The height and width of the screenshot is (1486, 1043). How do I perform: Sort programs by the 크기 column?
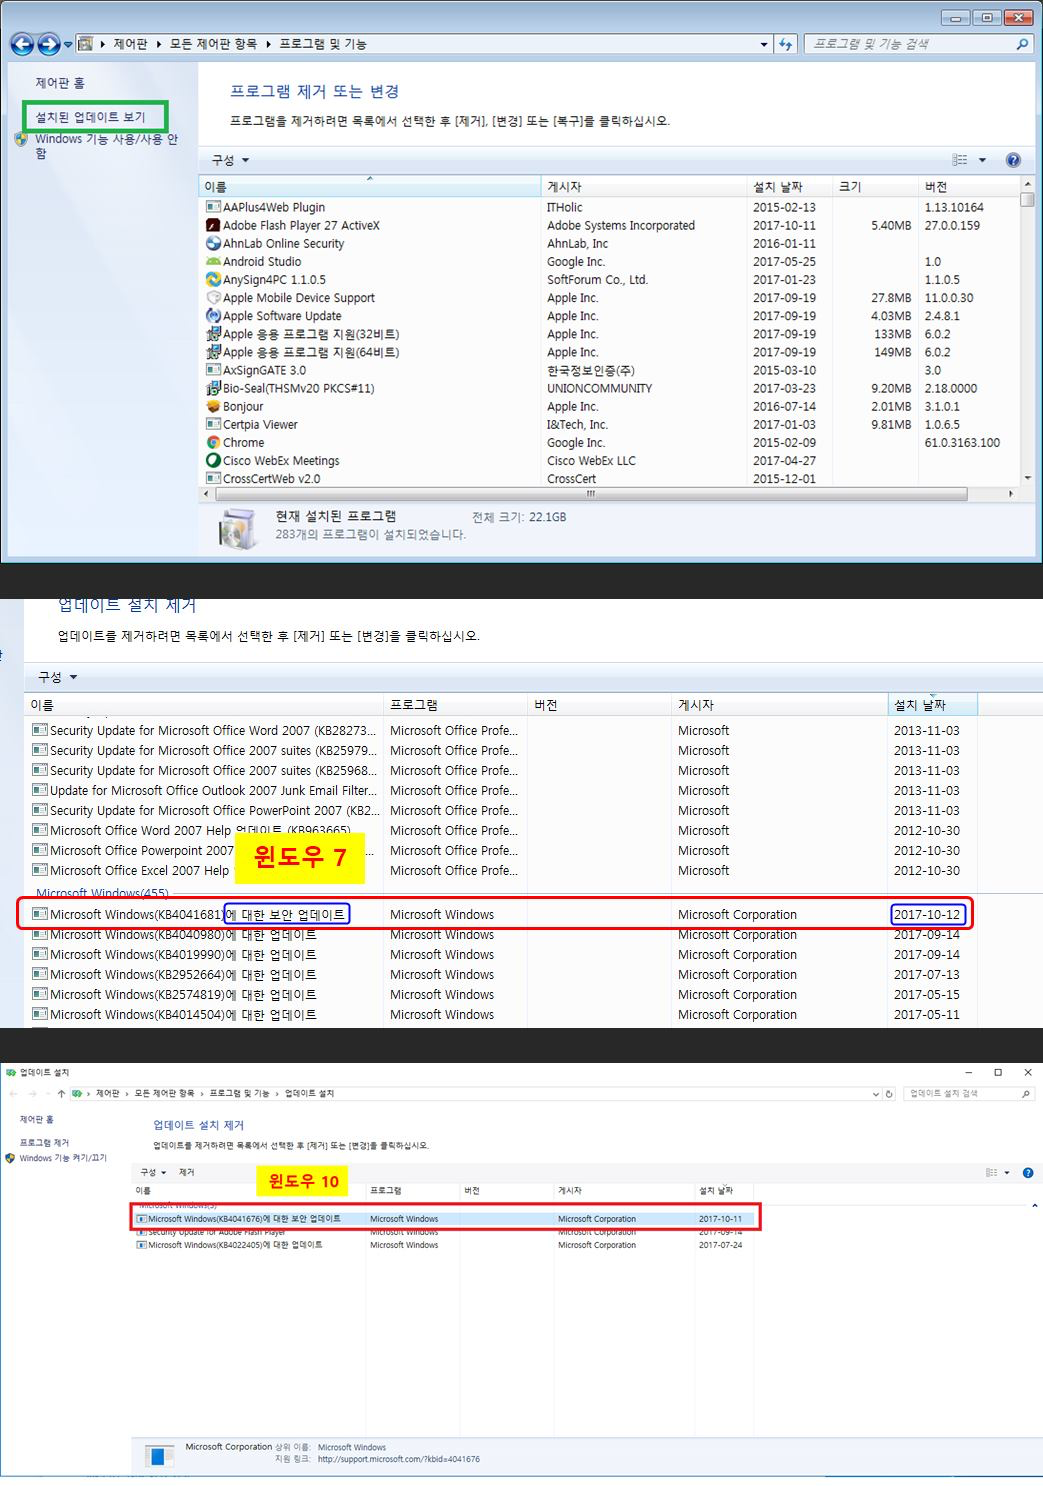[x=877, y=187]
